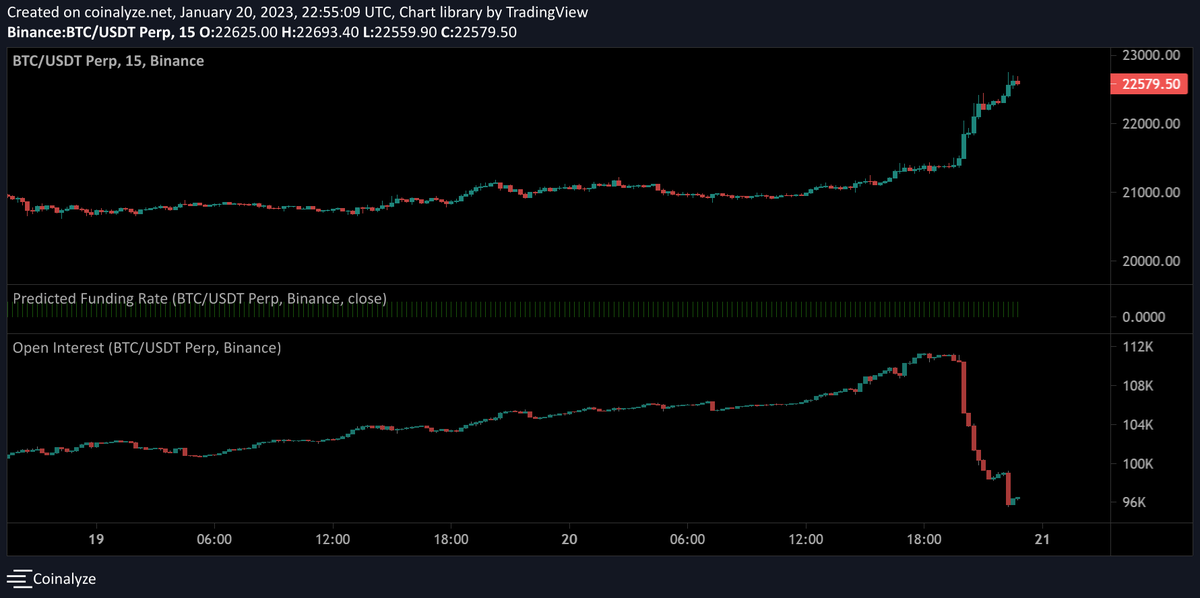Click the Coinalyze logo icon

19,578
